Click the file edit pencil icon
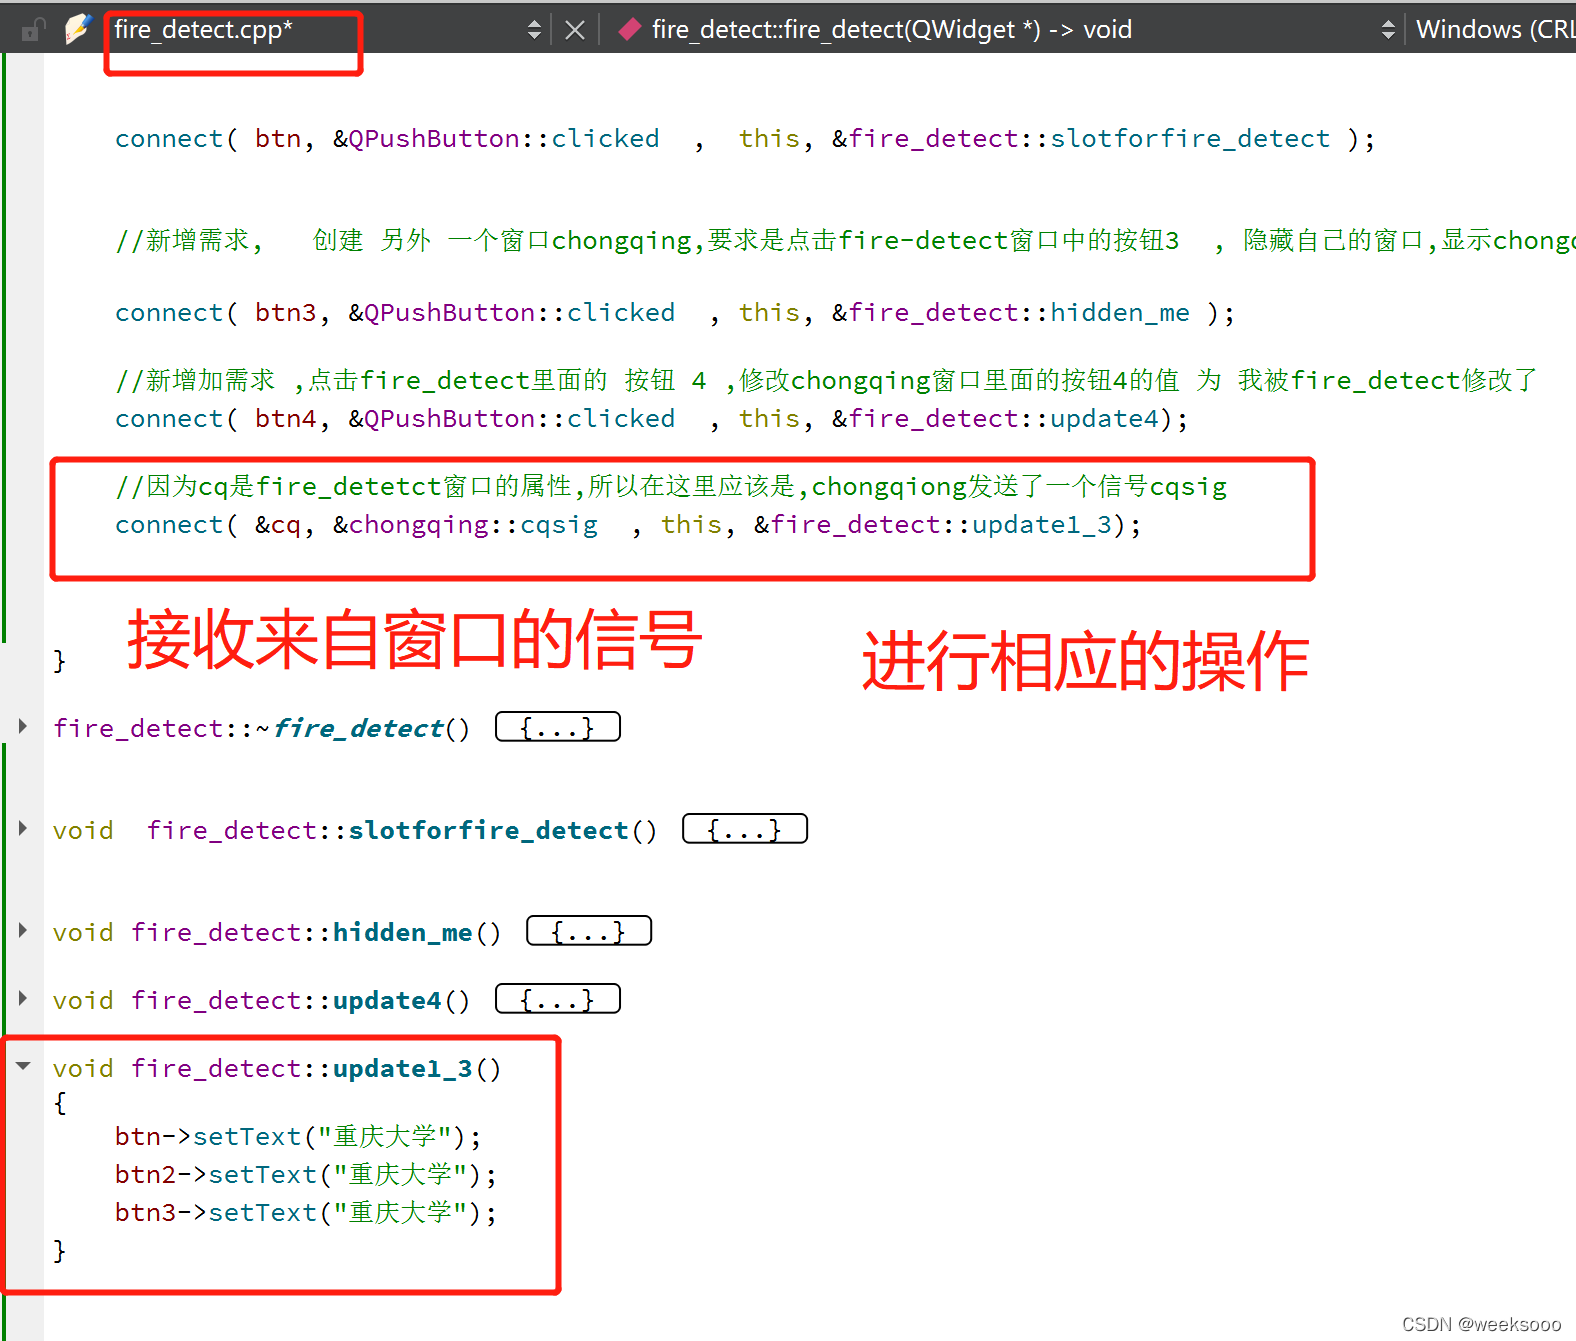This screenshot has width=1576, height=1341. pyautogui.click(x=78, y=29)
